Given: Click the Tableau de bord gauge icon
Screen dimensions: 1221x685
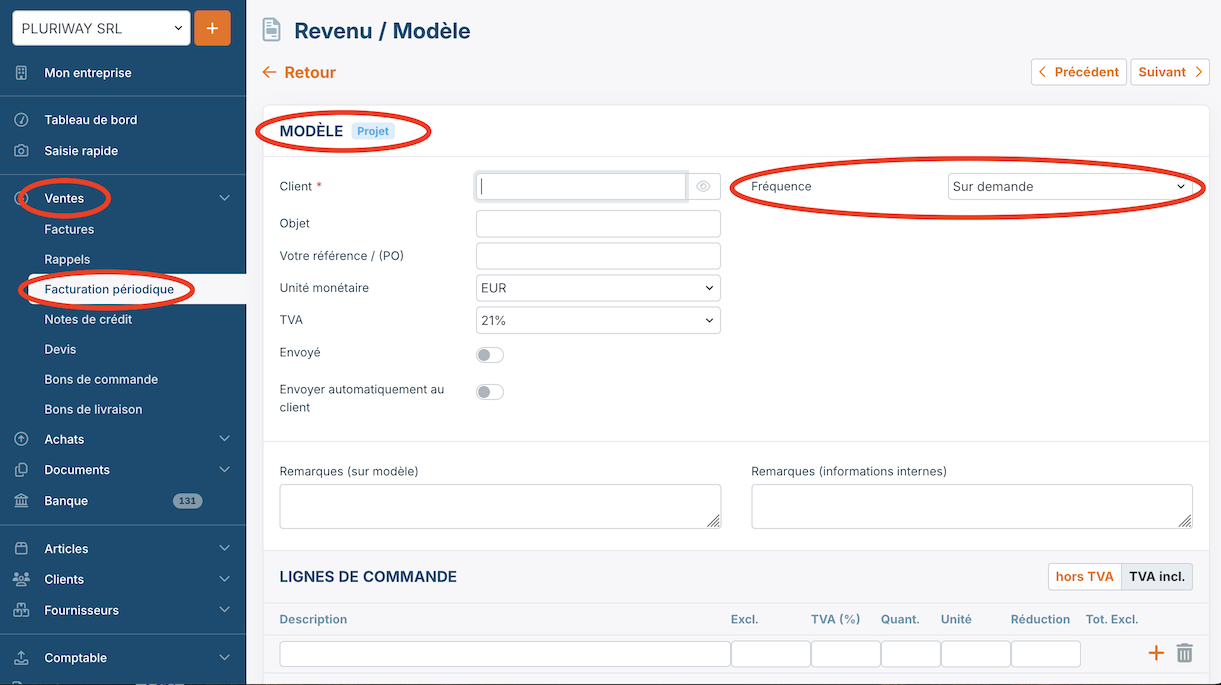Looking at the screenshot, I should [x=21, y=120].
